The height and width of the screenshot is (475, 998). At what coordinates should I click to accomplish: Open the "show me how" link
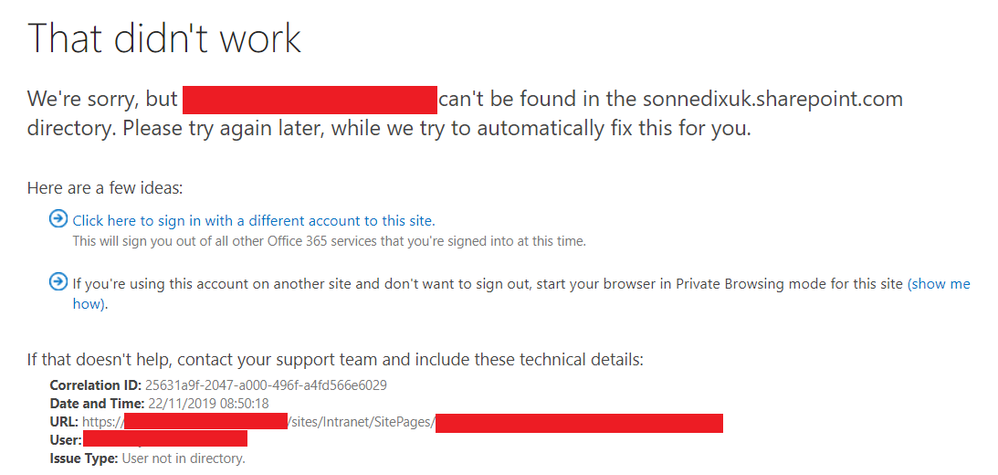(x=937, y=284)
